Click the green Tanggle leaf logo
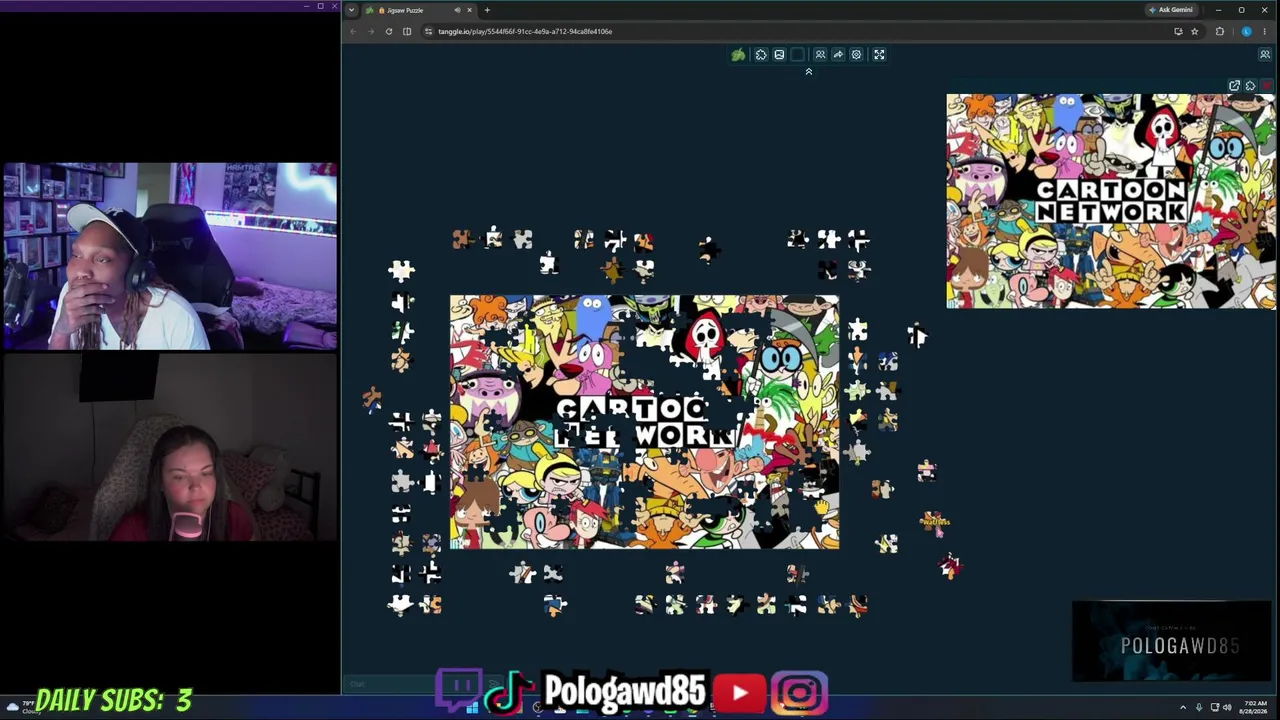 click(738, 55)
